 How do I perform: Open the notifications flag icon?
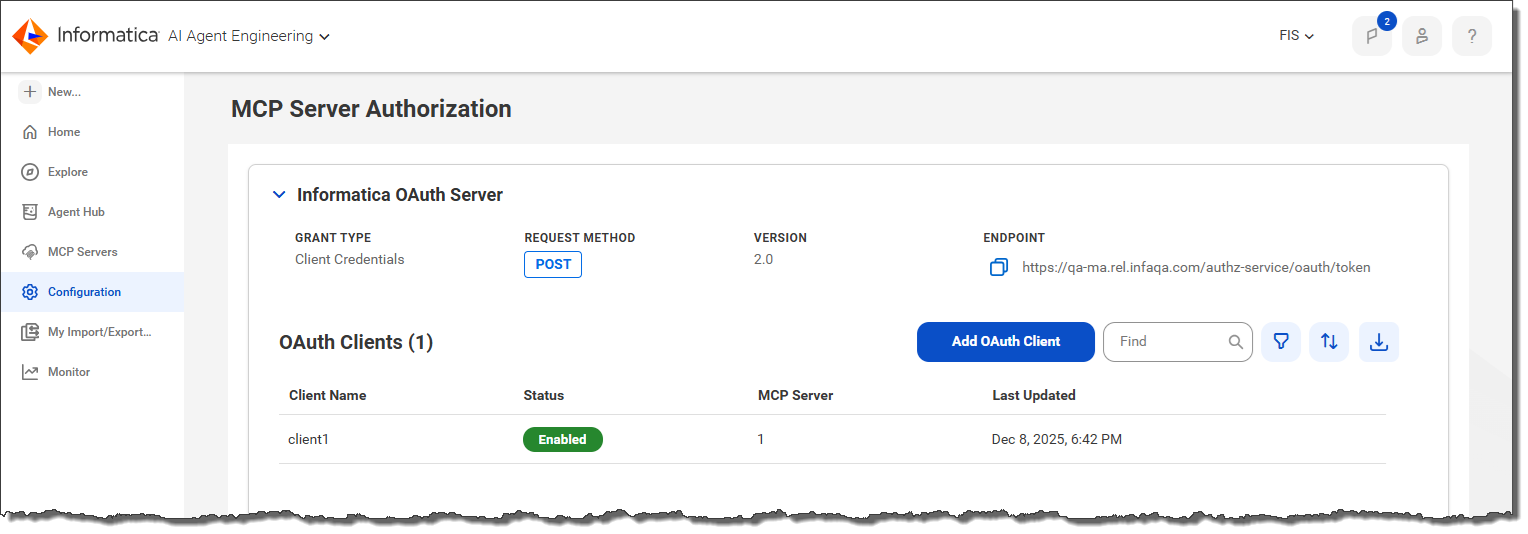1371,36
